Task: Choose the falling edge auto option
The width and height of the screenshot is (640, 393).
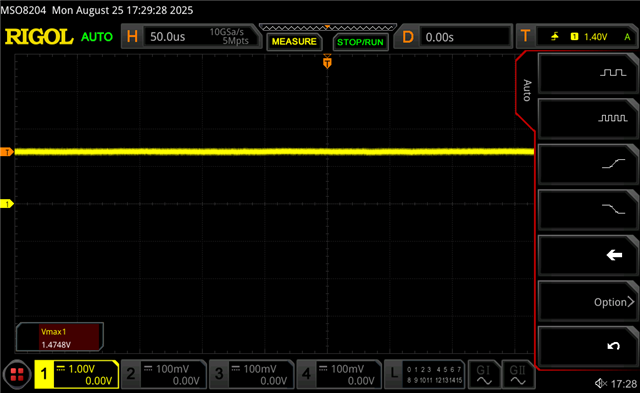Action: [588, 210]
